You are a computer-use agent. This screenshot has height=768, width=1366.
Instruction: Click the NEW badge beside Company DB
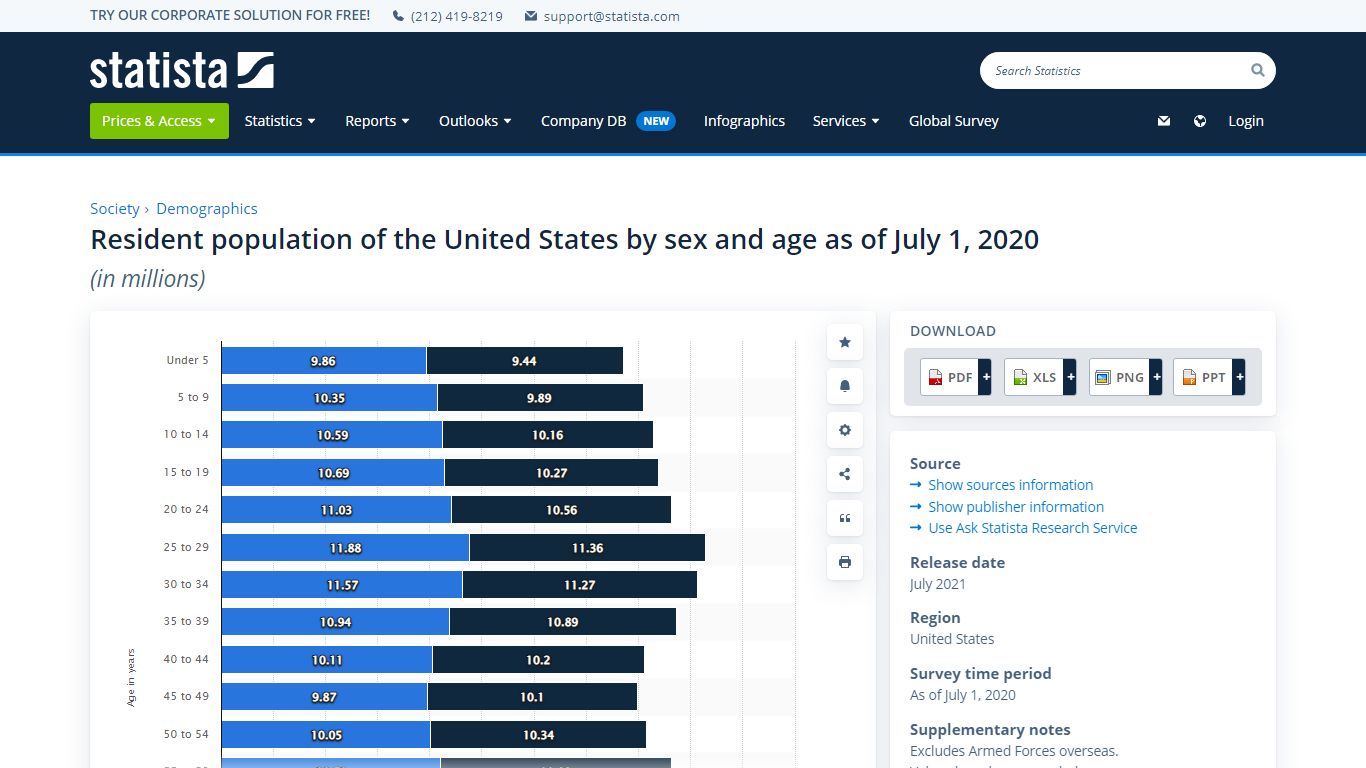pos(656,121)
